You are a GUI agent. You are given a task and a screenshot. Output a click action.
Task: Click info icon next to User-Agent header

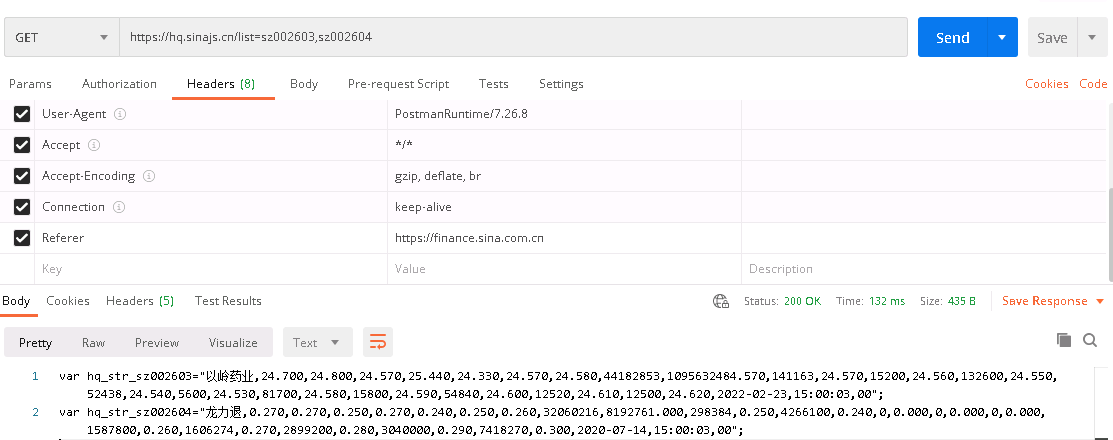click(x=120, y=114)
